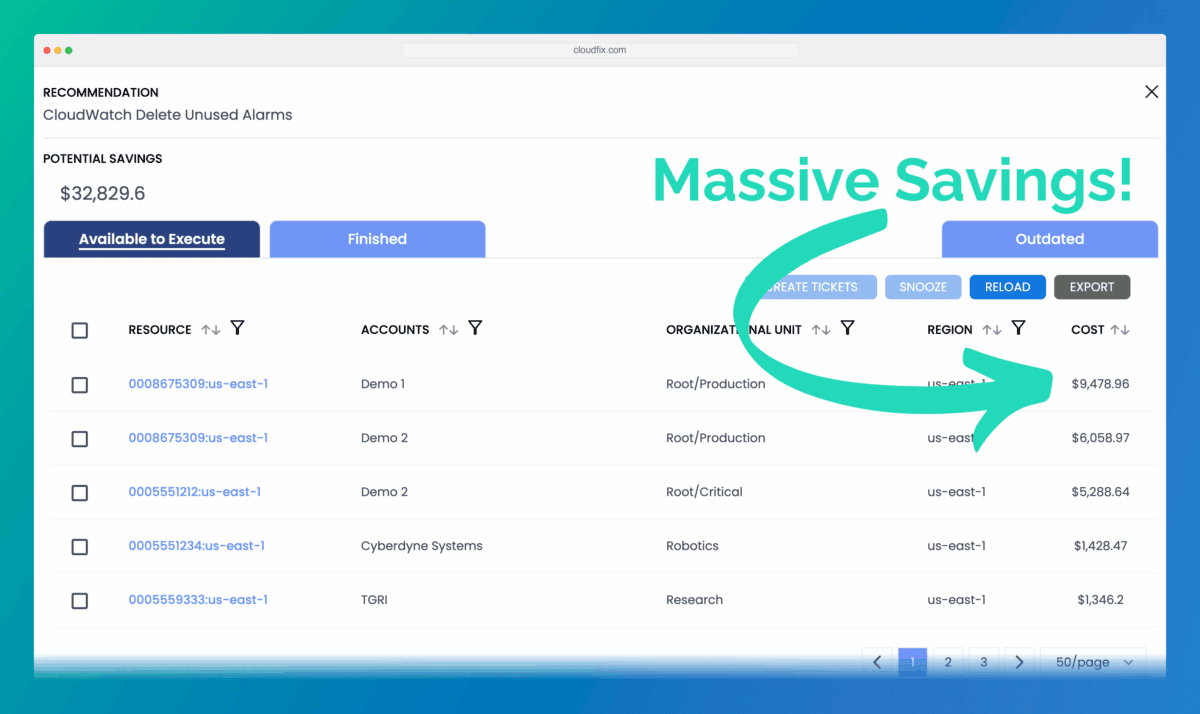Click the $5,288.64 cost value
The image size is (1200, 714).
tap(1100, 492)
